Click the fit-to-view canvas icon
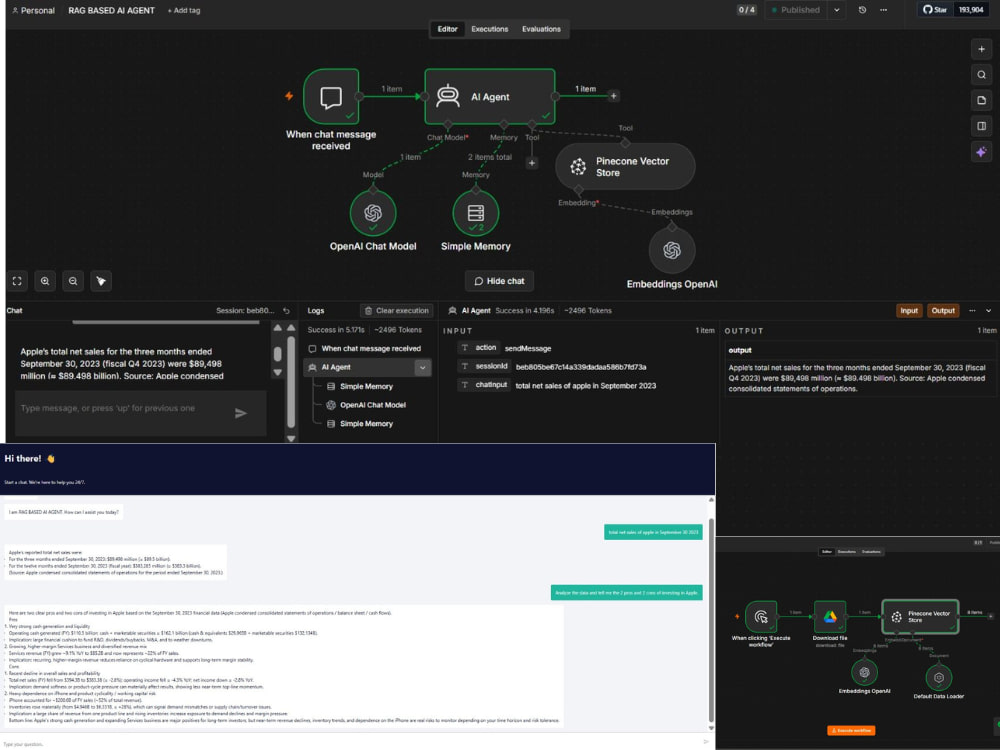The width and height of the screenshot is (1000, 750). 17,281
